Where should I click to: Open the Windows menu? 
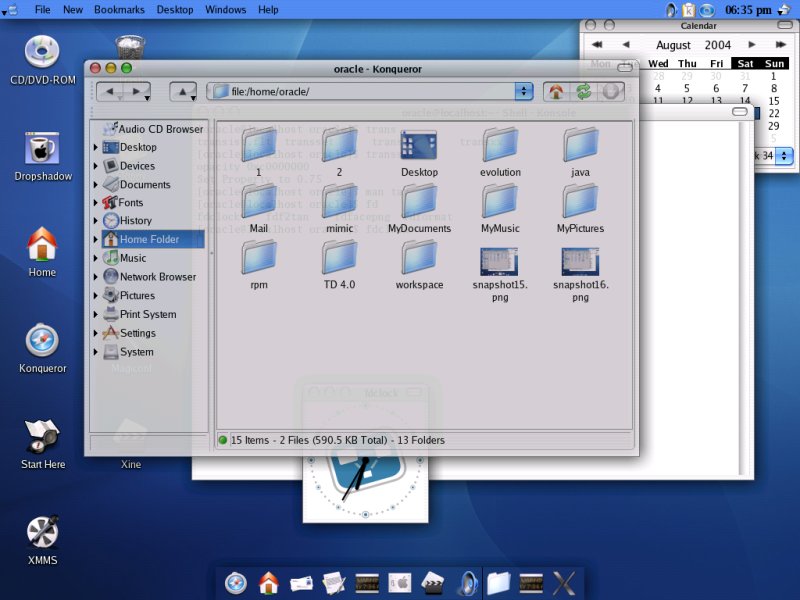click(x=226, y=9)
